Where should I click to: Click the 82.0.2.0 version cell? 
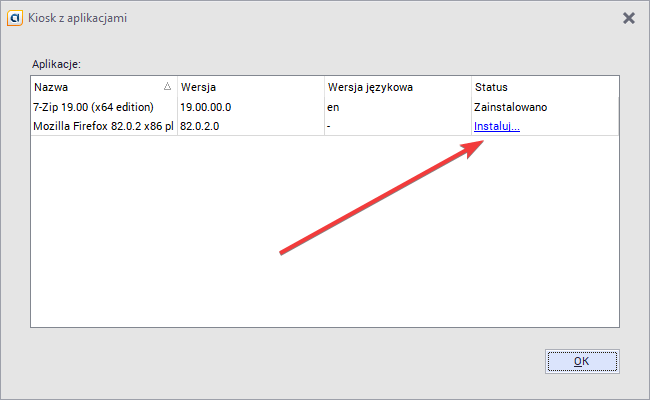pyautogui.click(x=200, y=127)
